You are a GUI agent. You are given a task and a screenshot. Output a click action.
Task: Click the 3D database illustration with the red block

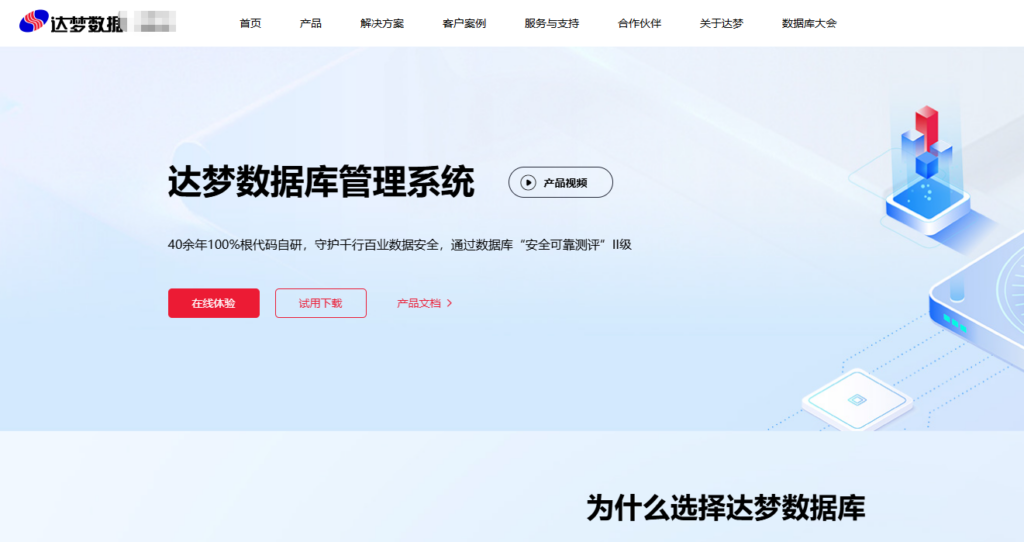(x=927, y=171)
